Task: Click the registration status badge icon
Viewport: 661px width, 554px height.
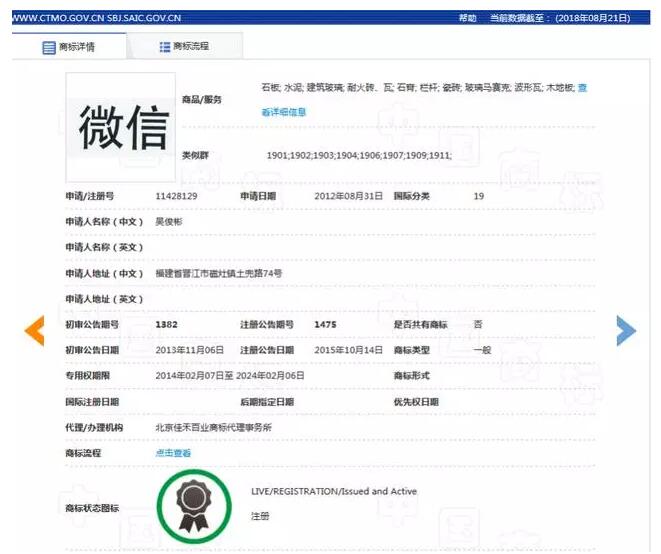Action: point(194,506)
